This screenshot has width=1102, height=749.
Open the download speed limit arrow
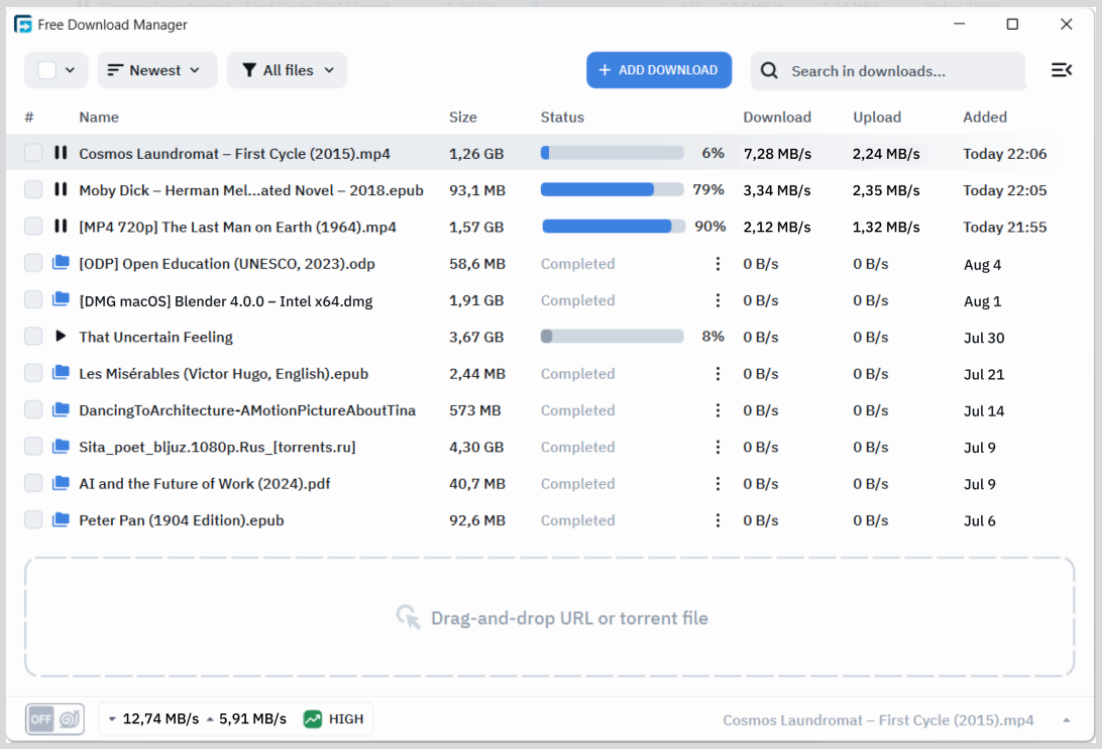click(x=112, y=719)
